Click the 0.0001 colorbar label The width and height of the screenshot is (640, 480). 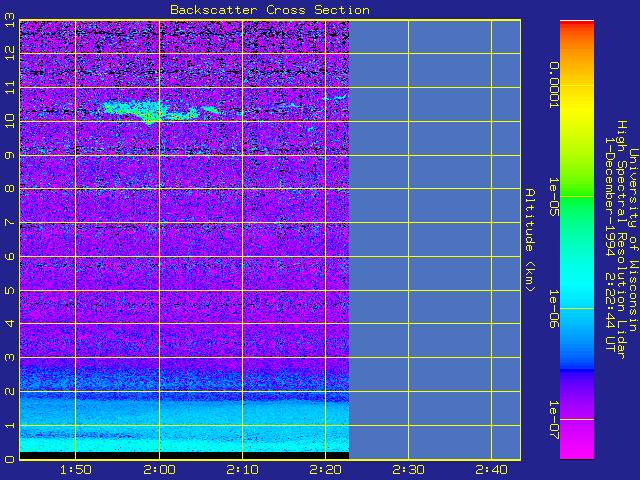pyautogui.click(x=553, y=85)
